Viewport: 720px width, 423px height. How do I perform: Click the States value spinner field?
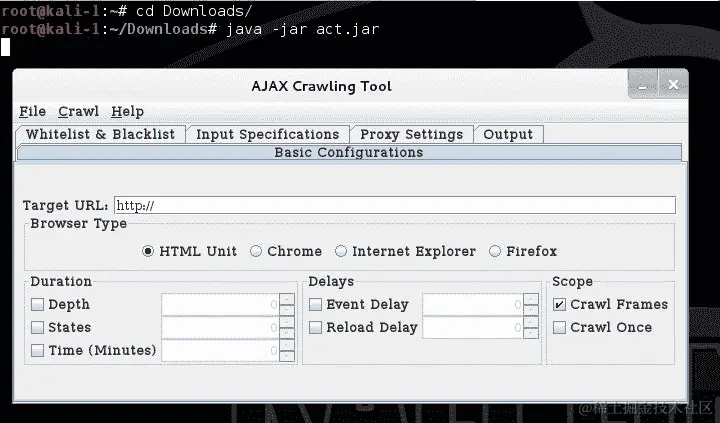click(220, 327)
